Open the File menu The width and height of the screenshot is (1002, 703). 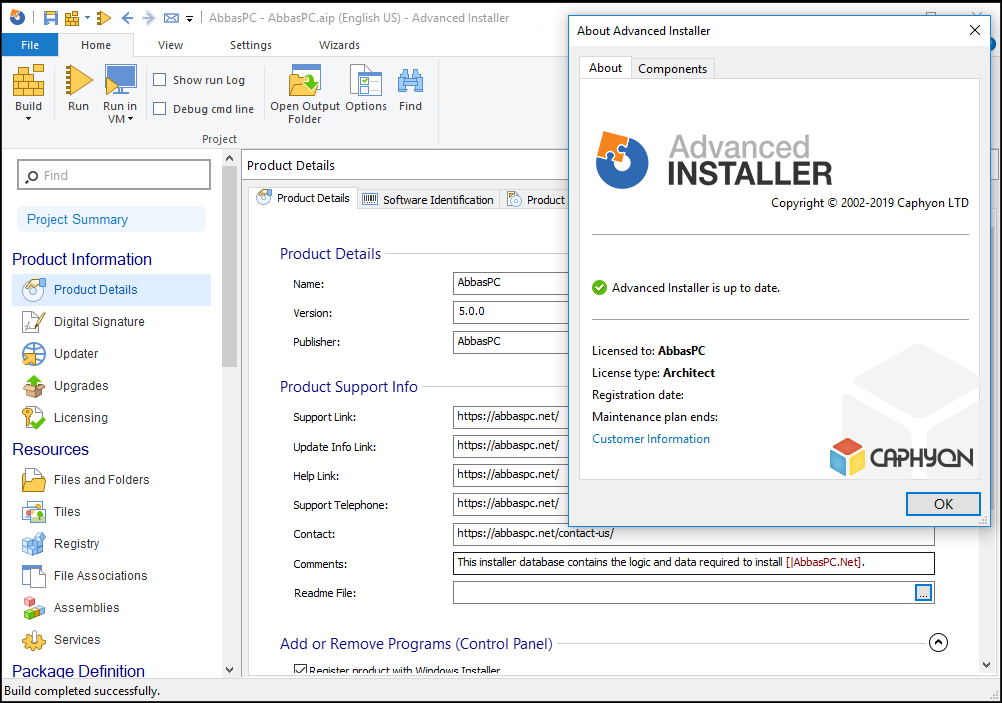pos(30,45)
